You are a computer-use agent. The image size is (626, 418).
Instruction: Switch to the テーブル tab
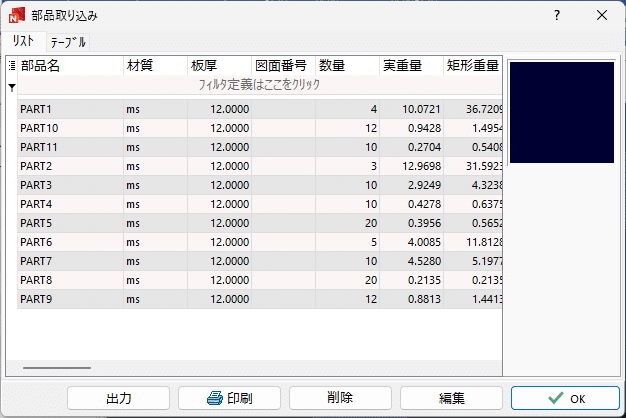[68, 42]
